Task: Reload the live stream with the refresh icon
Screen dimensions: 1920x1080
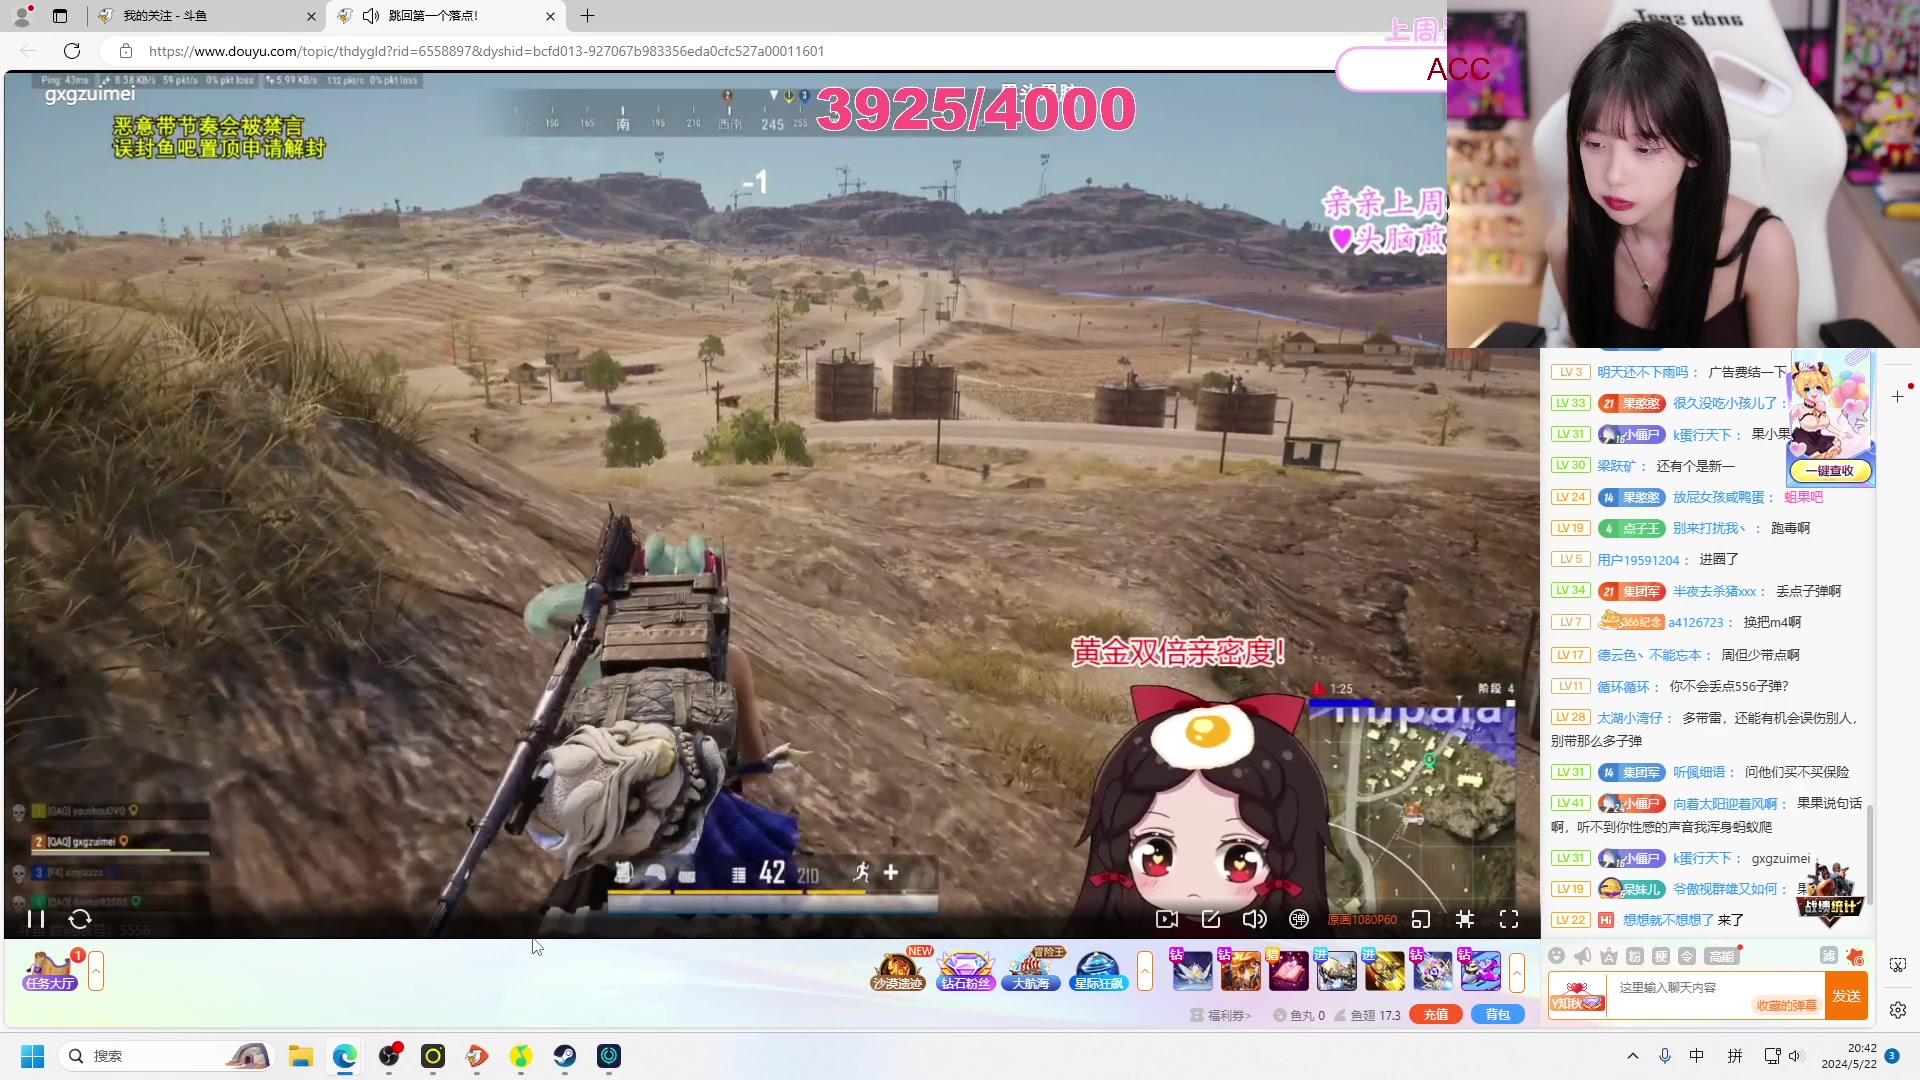Action: tap(80, 919)
